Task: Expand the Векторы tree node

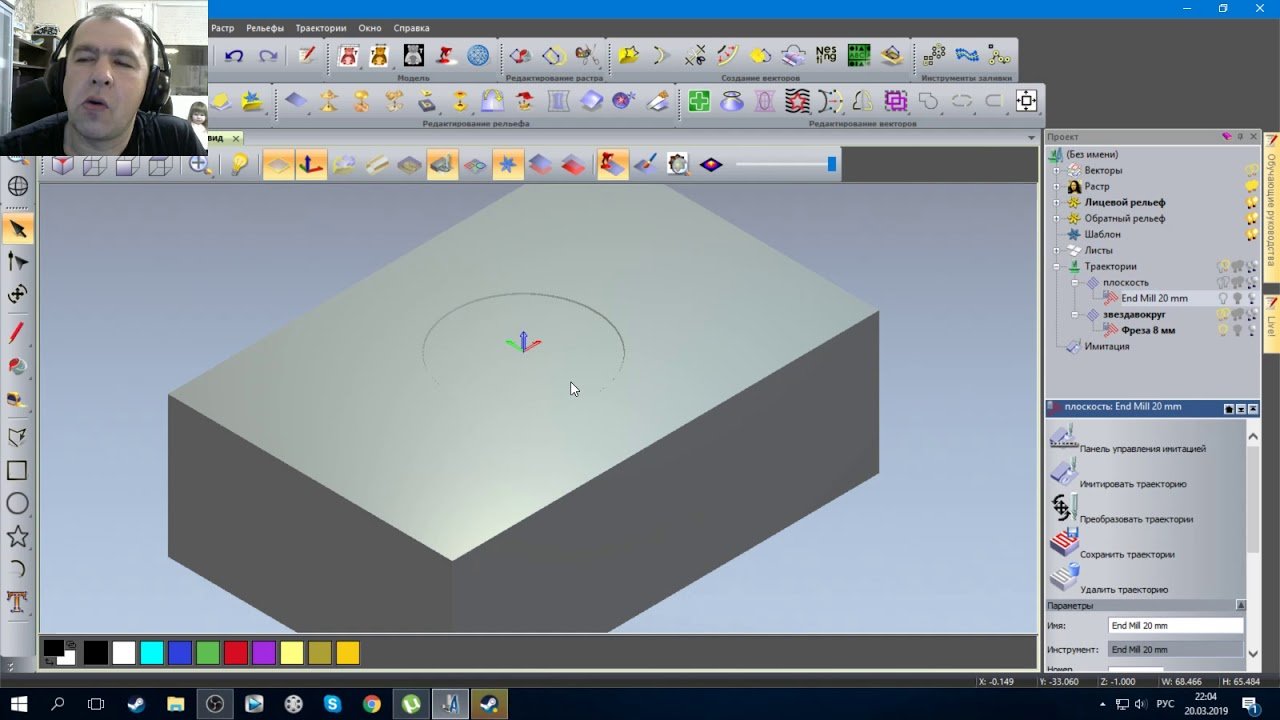Action: point(1056,171)
